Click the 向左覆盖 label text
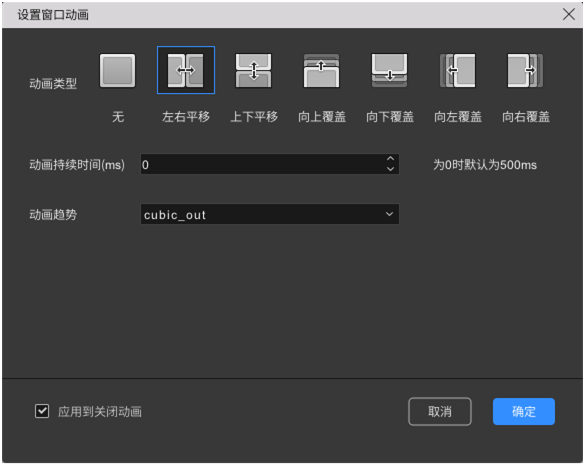Screen dimensions: 587x468 [x=458, y=117]
